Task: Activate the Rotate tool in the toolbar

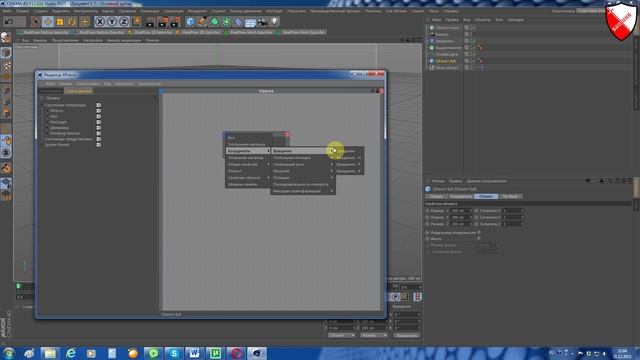Action: pos(72,21)
